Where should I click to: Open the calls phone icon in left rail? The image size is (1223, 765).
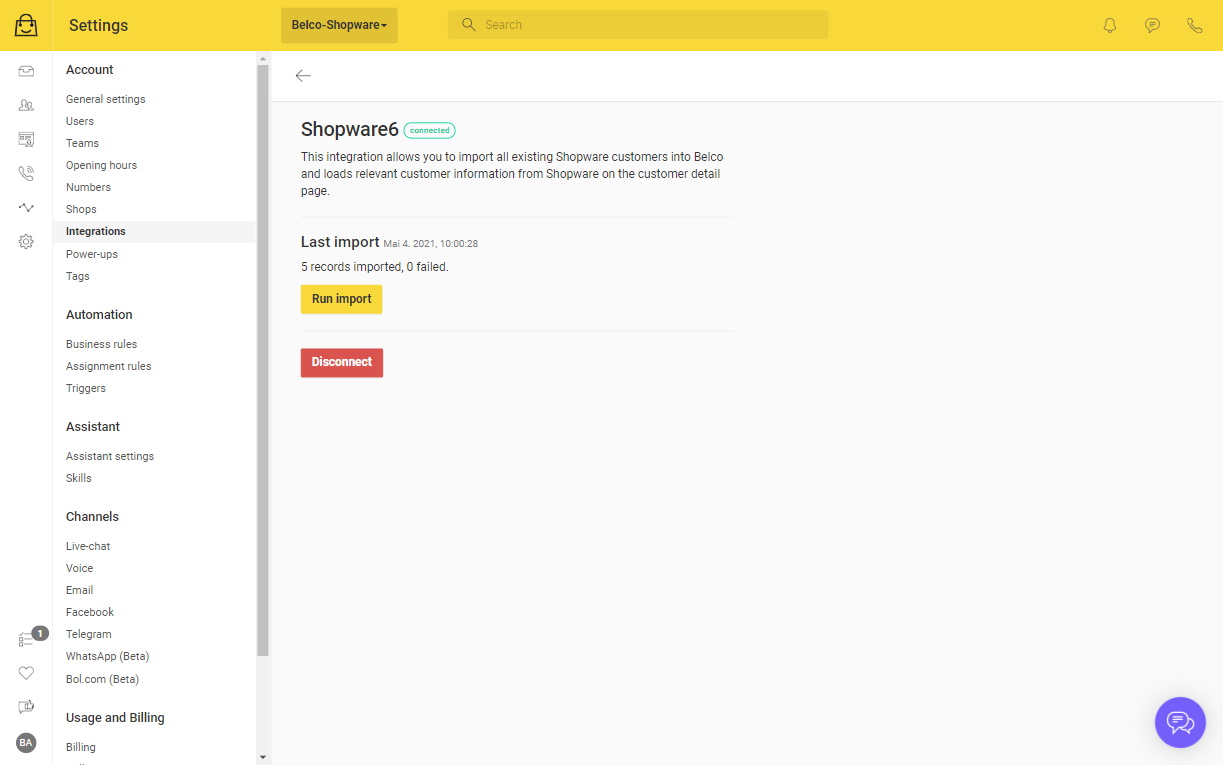pyautogui.click(x=26, y=173)
